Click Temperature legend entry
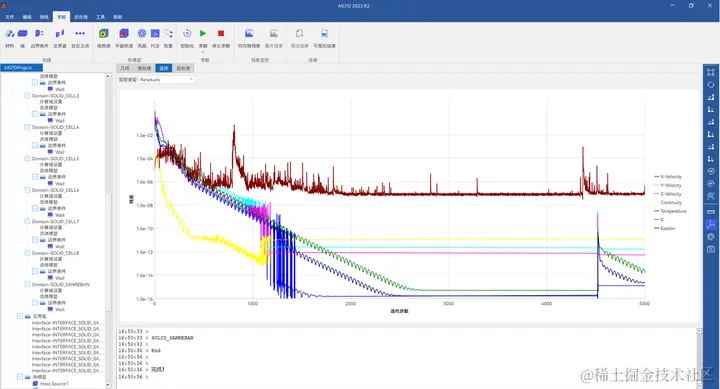This screenshot has width=720, height=389. click(670, 211)
